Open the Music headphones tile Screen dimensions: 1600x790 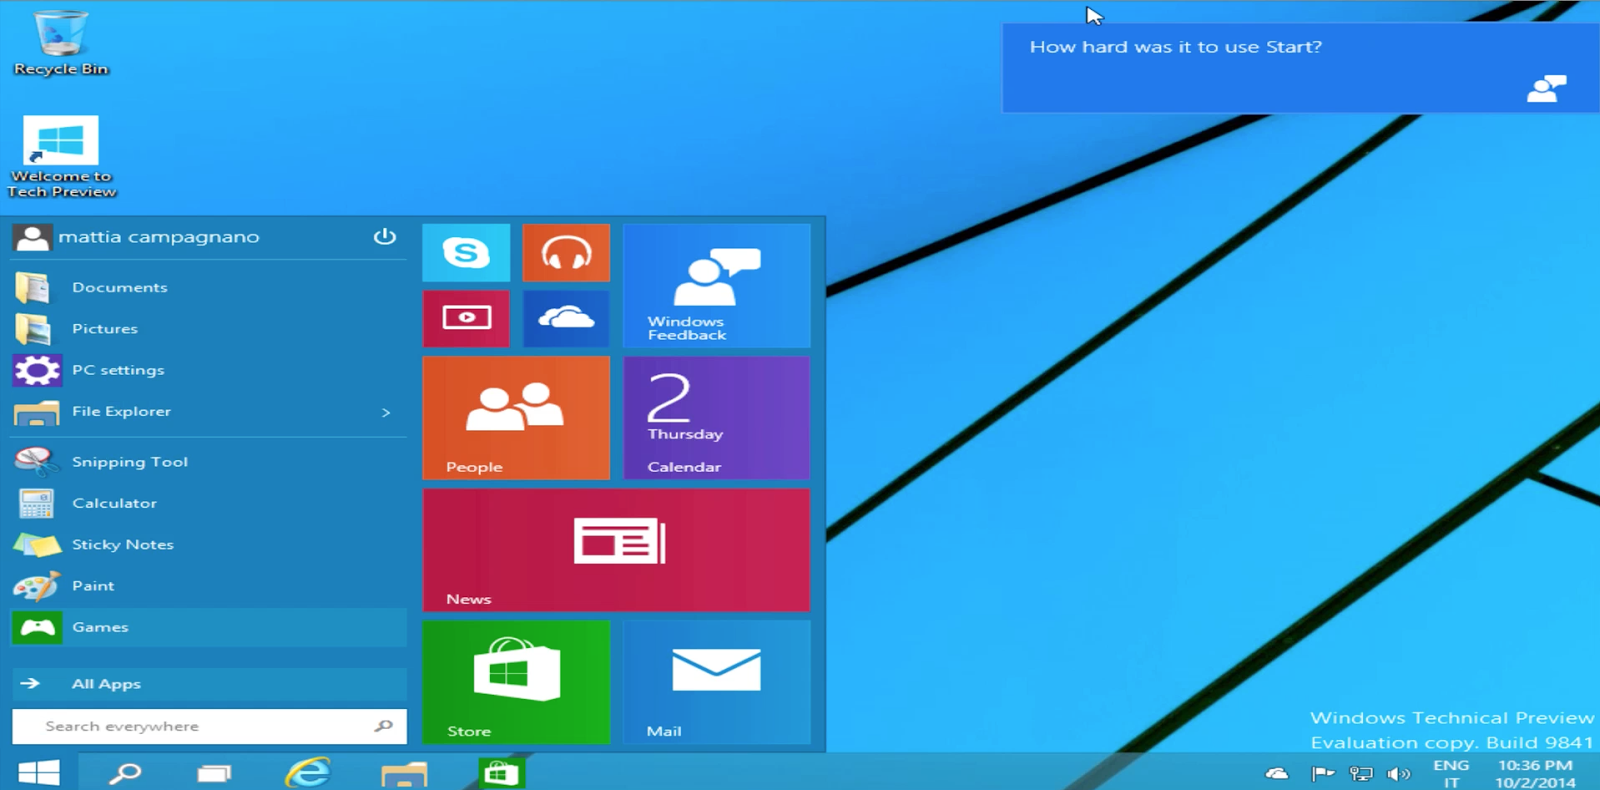pyautogui.click(x=566, y=253)
